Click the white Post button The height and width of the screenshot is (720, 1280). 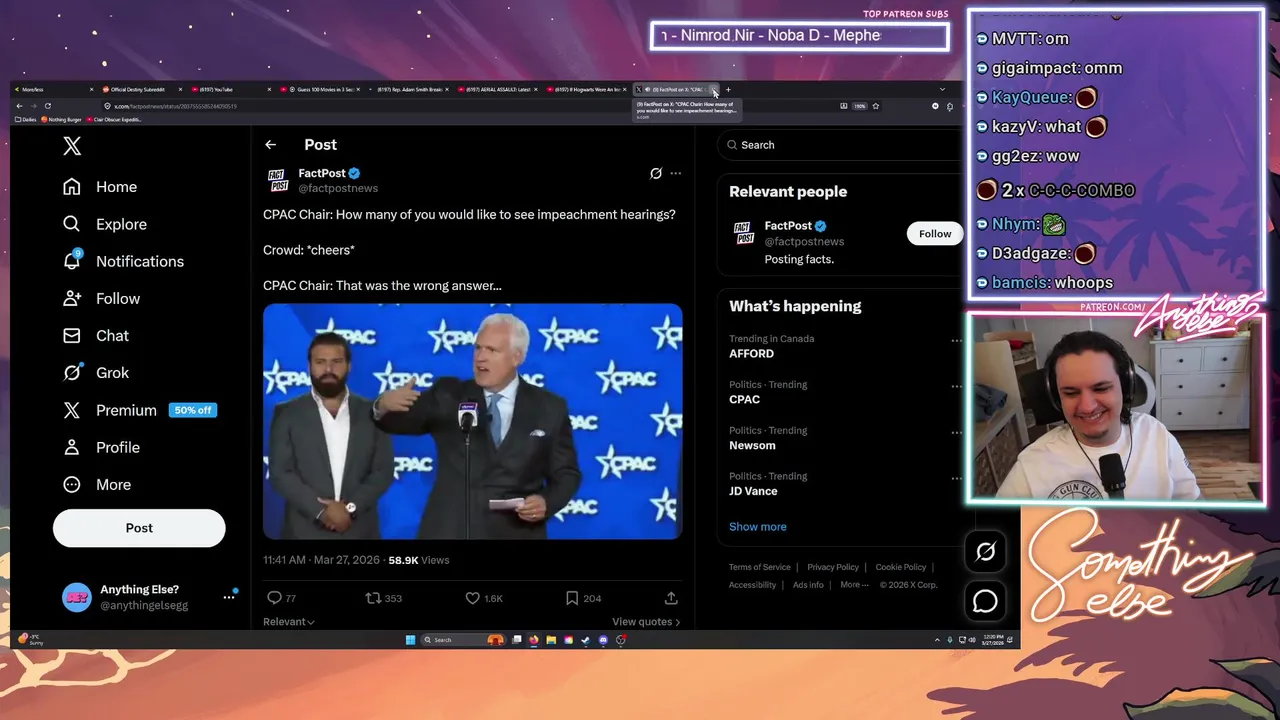point(139,528)
